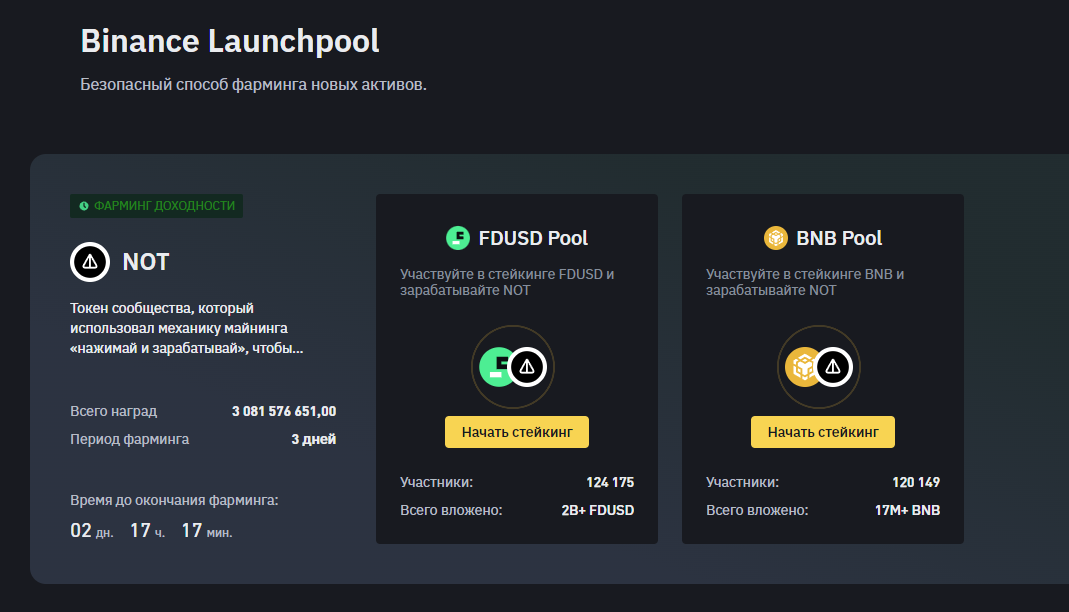Click the Всего наград label

click(x=113, y=411)
